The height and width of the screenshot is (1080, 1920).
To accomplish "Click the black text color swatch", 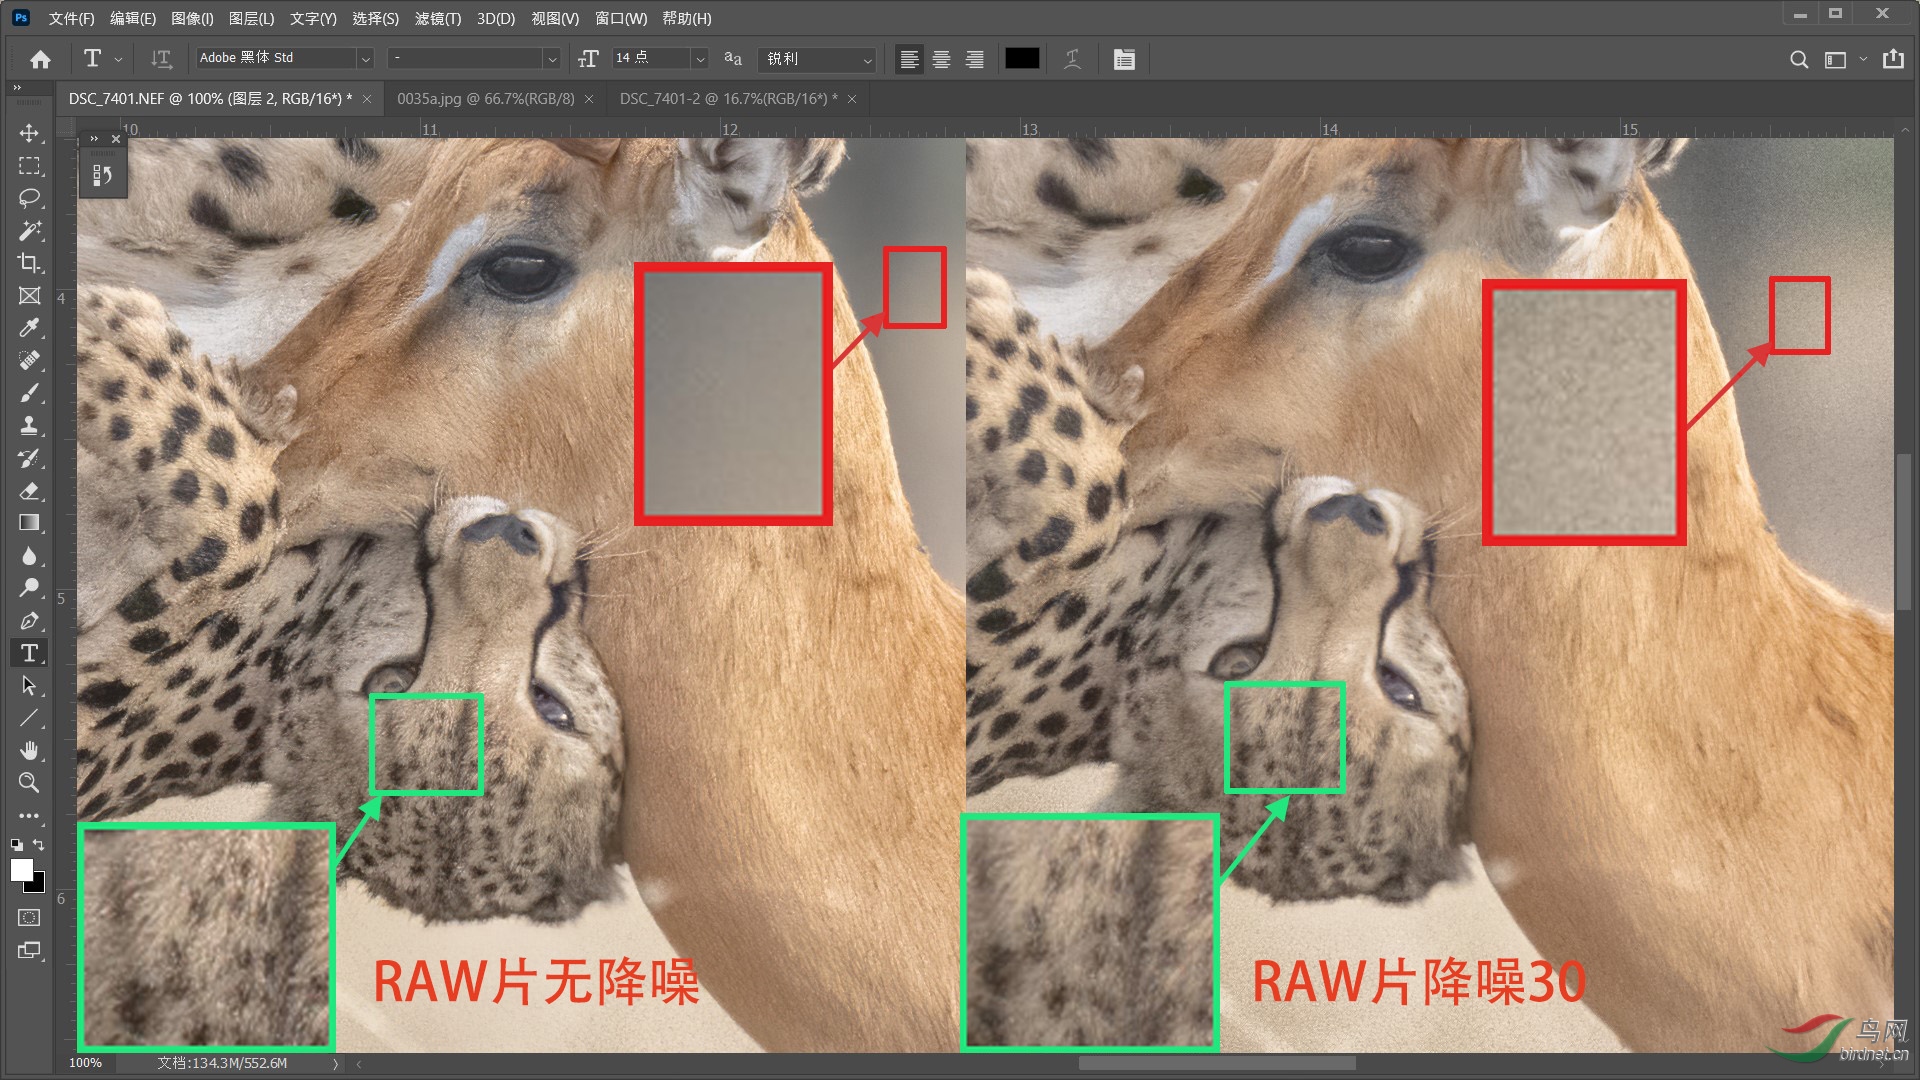I will point(1021,59).
